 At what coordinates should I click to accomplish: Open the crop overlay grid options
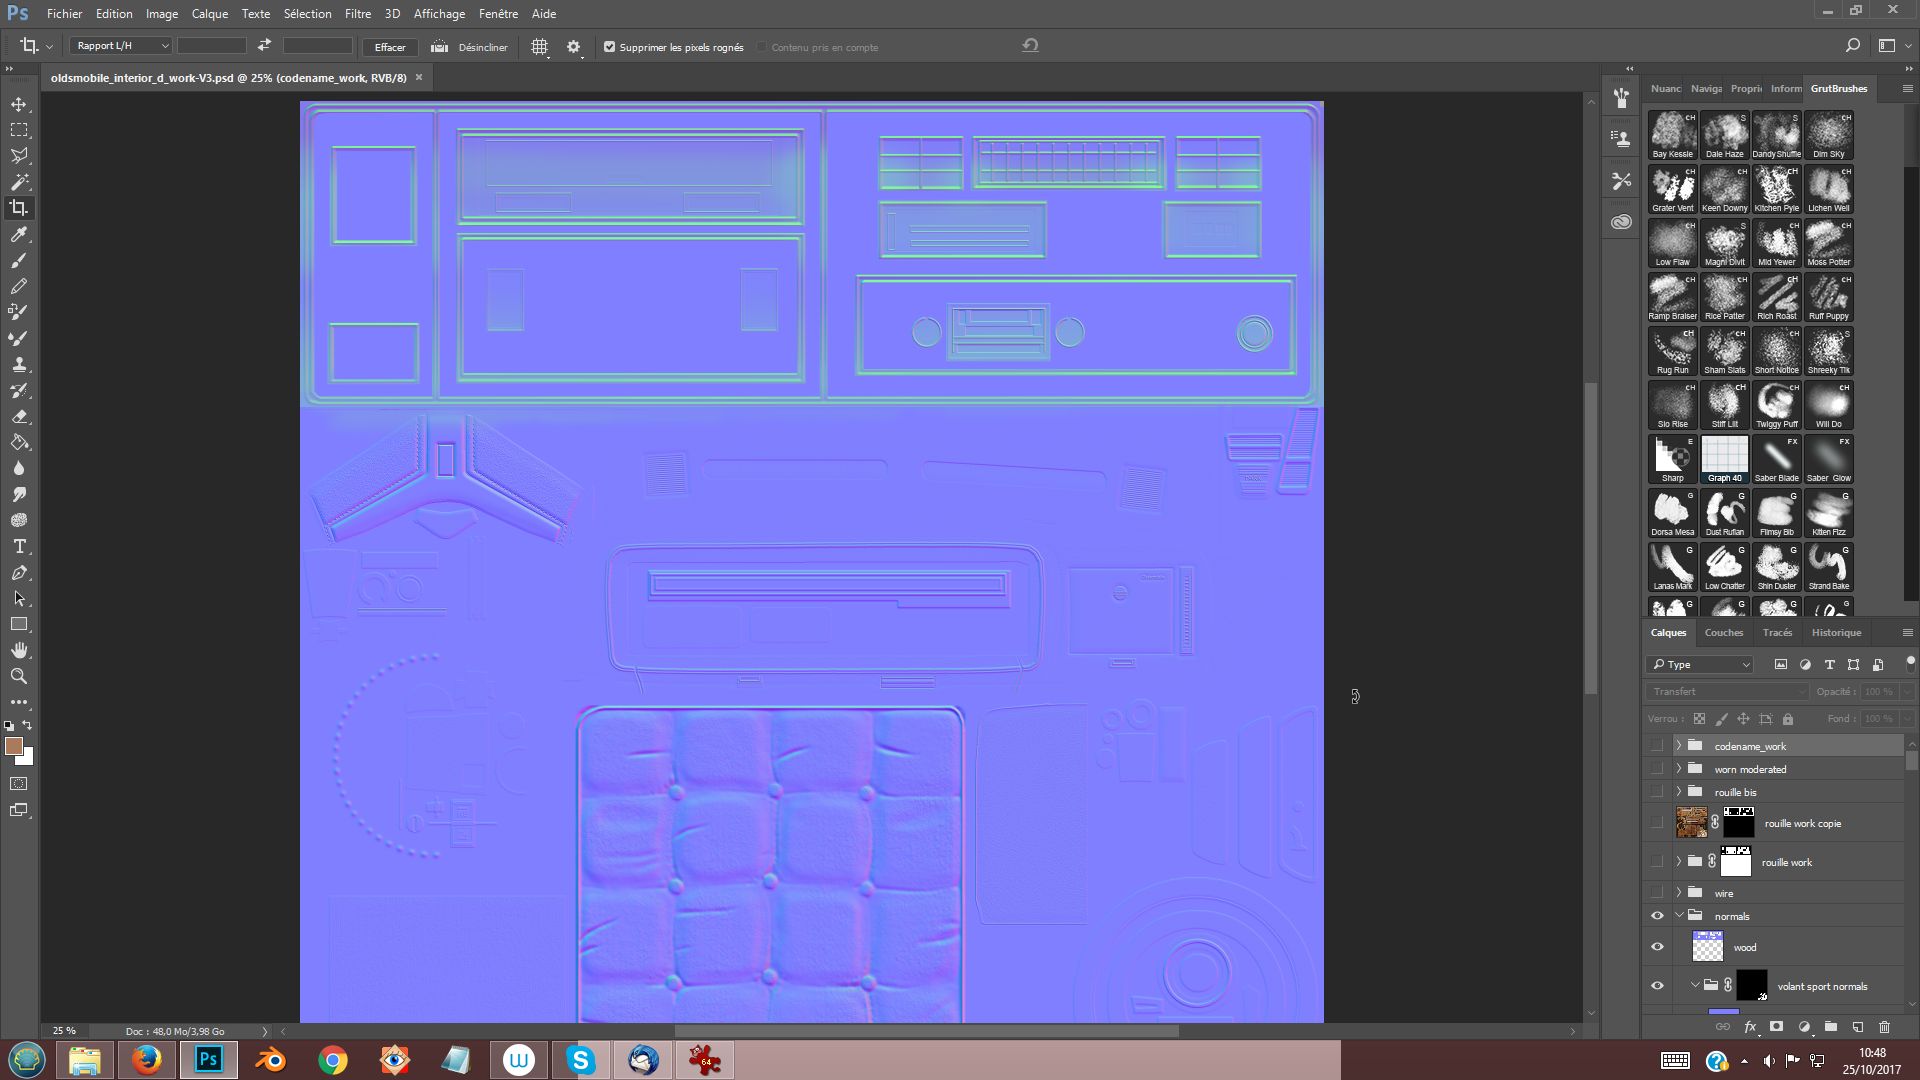pyautogui.click(x=539, y=47)
